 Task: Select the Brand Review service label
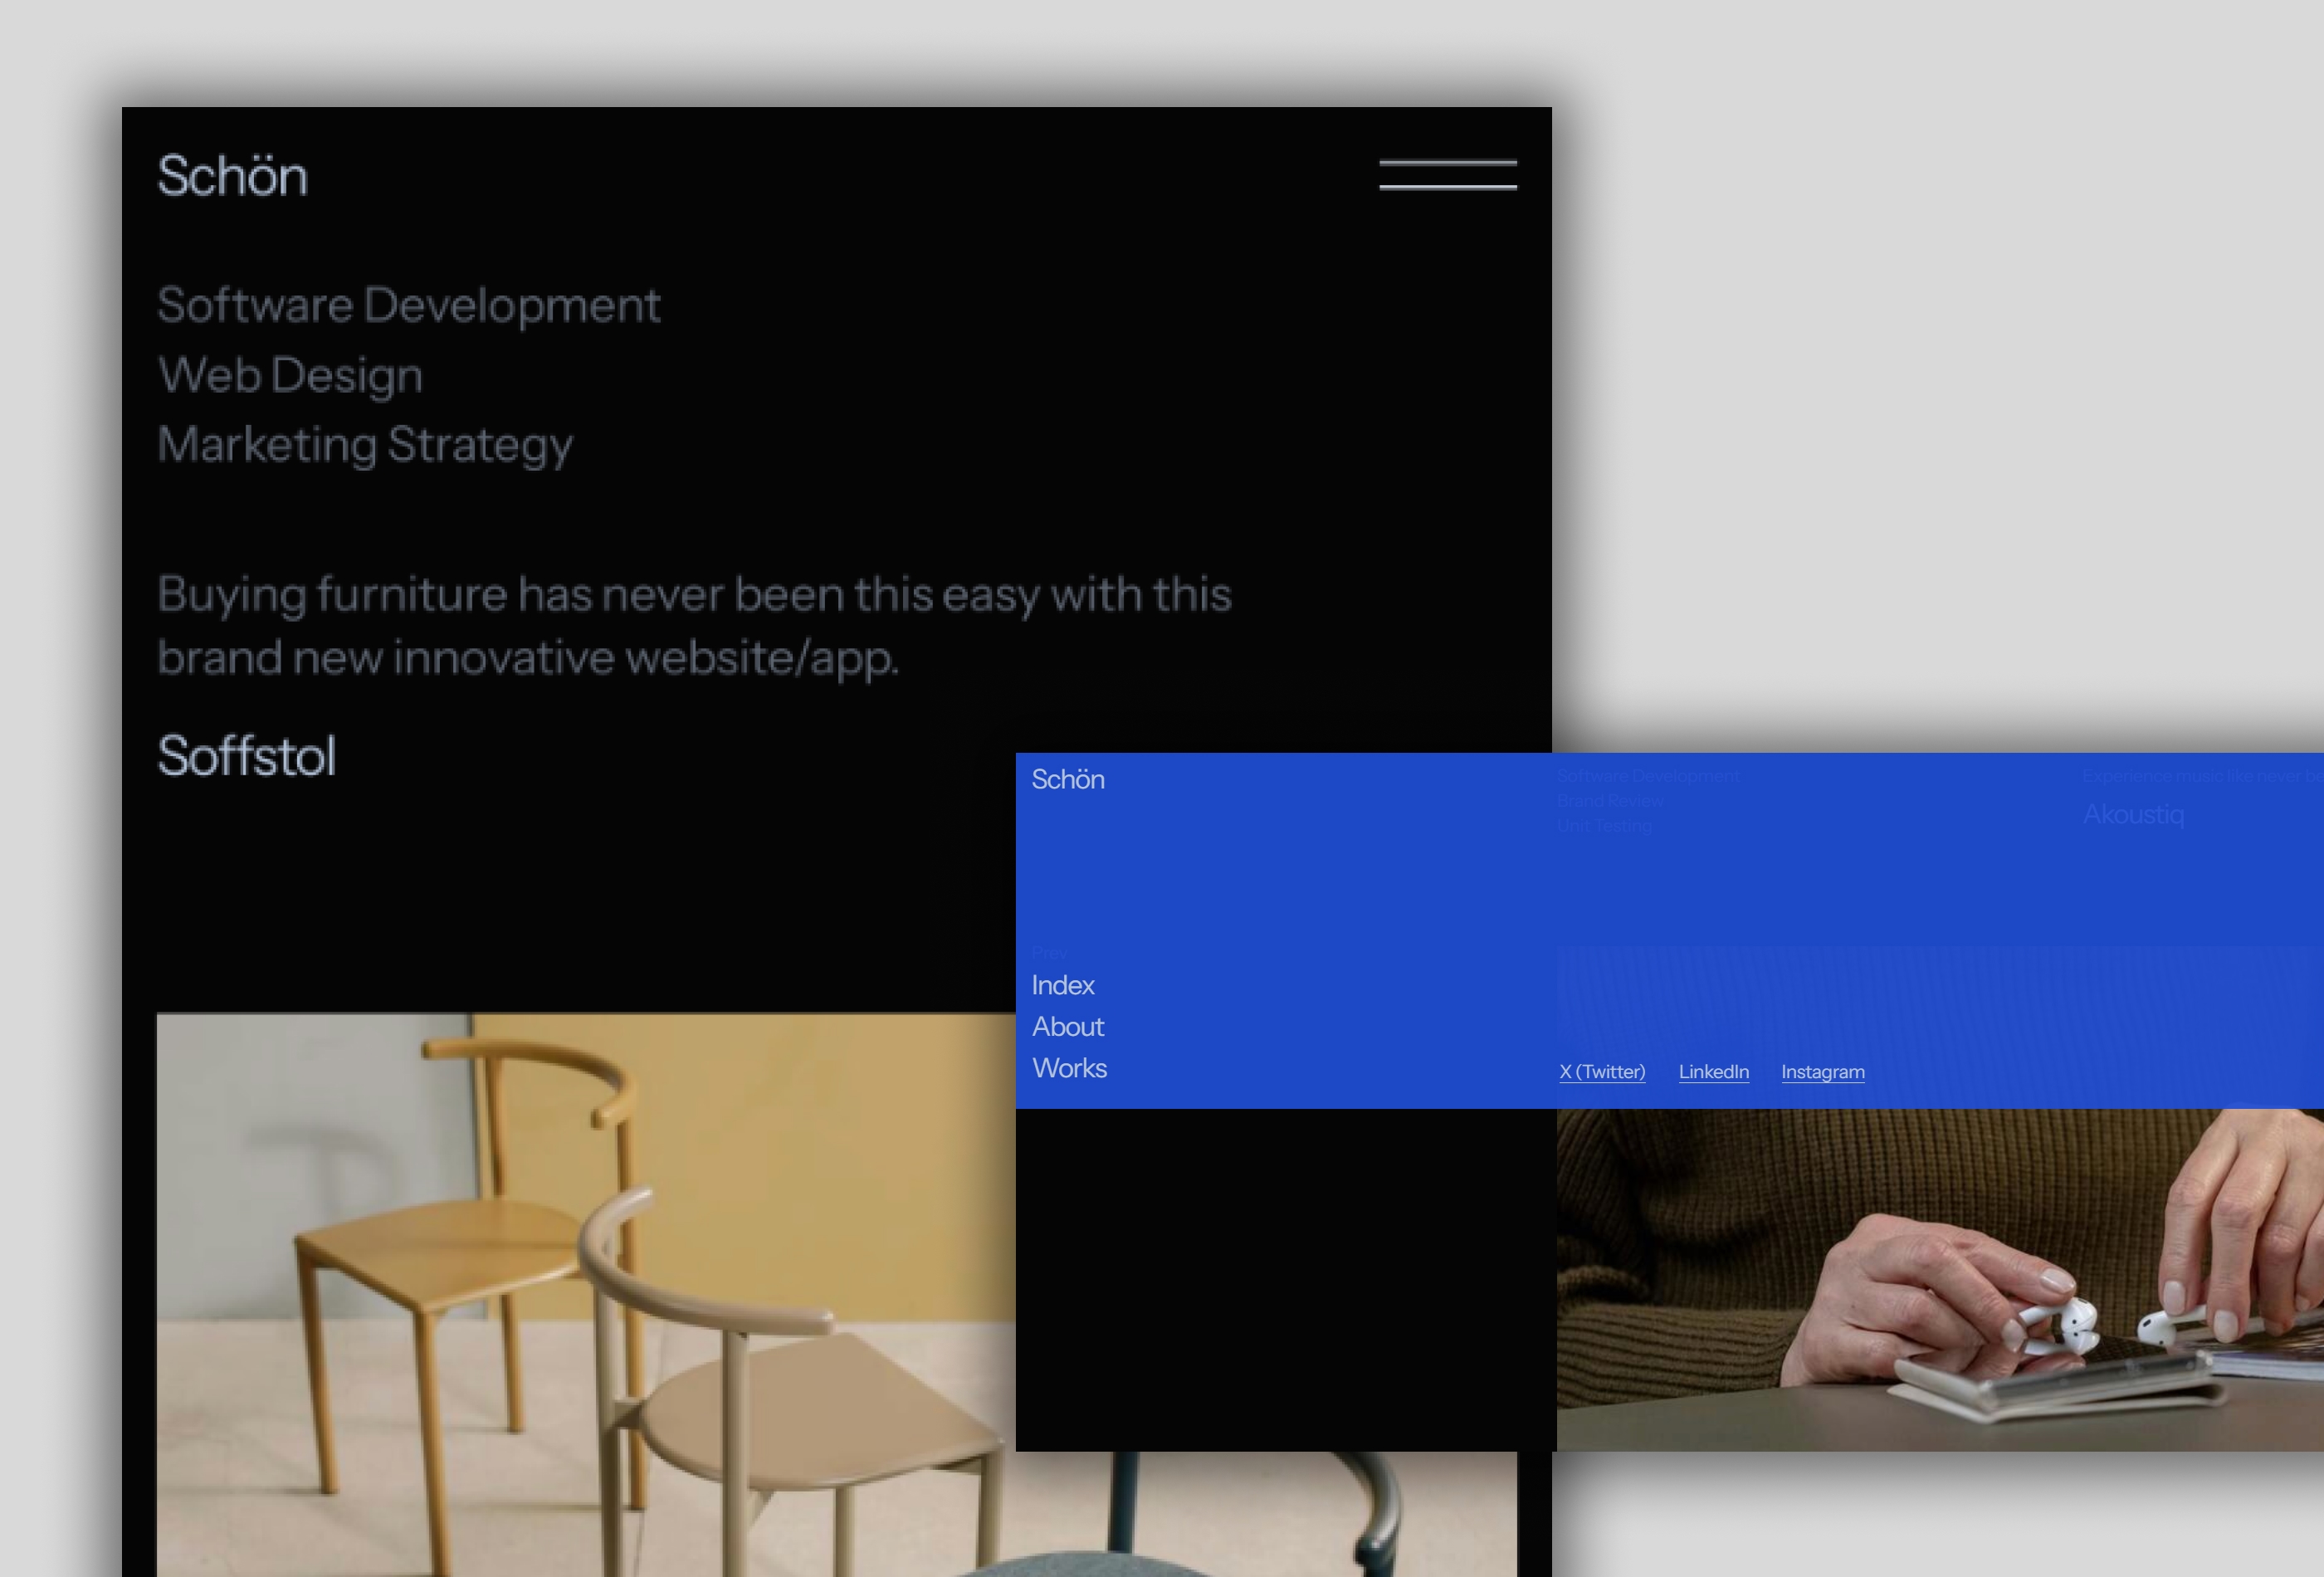[1610, 800]
